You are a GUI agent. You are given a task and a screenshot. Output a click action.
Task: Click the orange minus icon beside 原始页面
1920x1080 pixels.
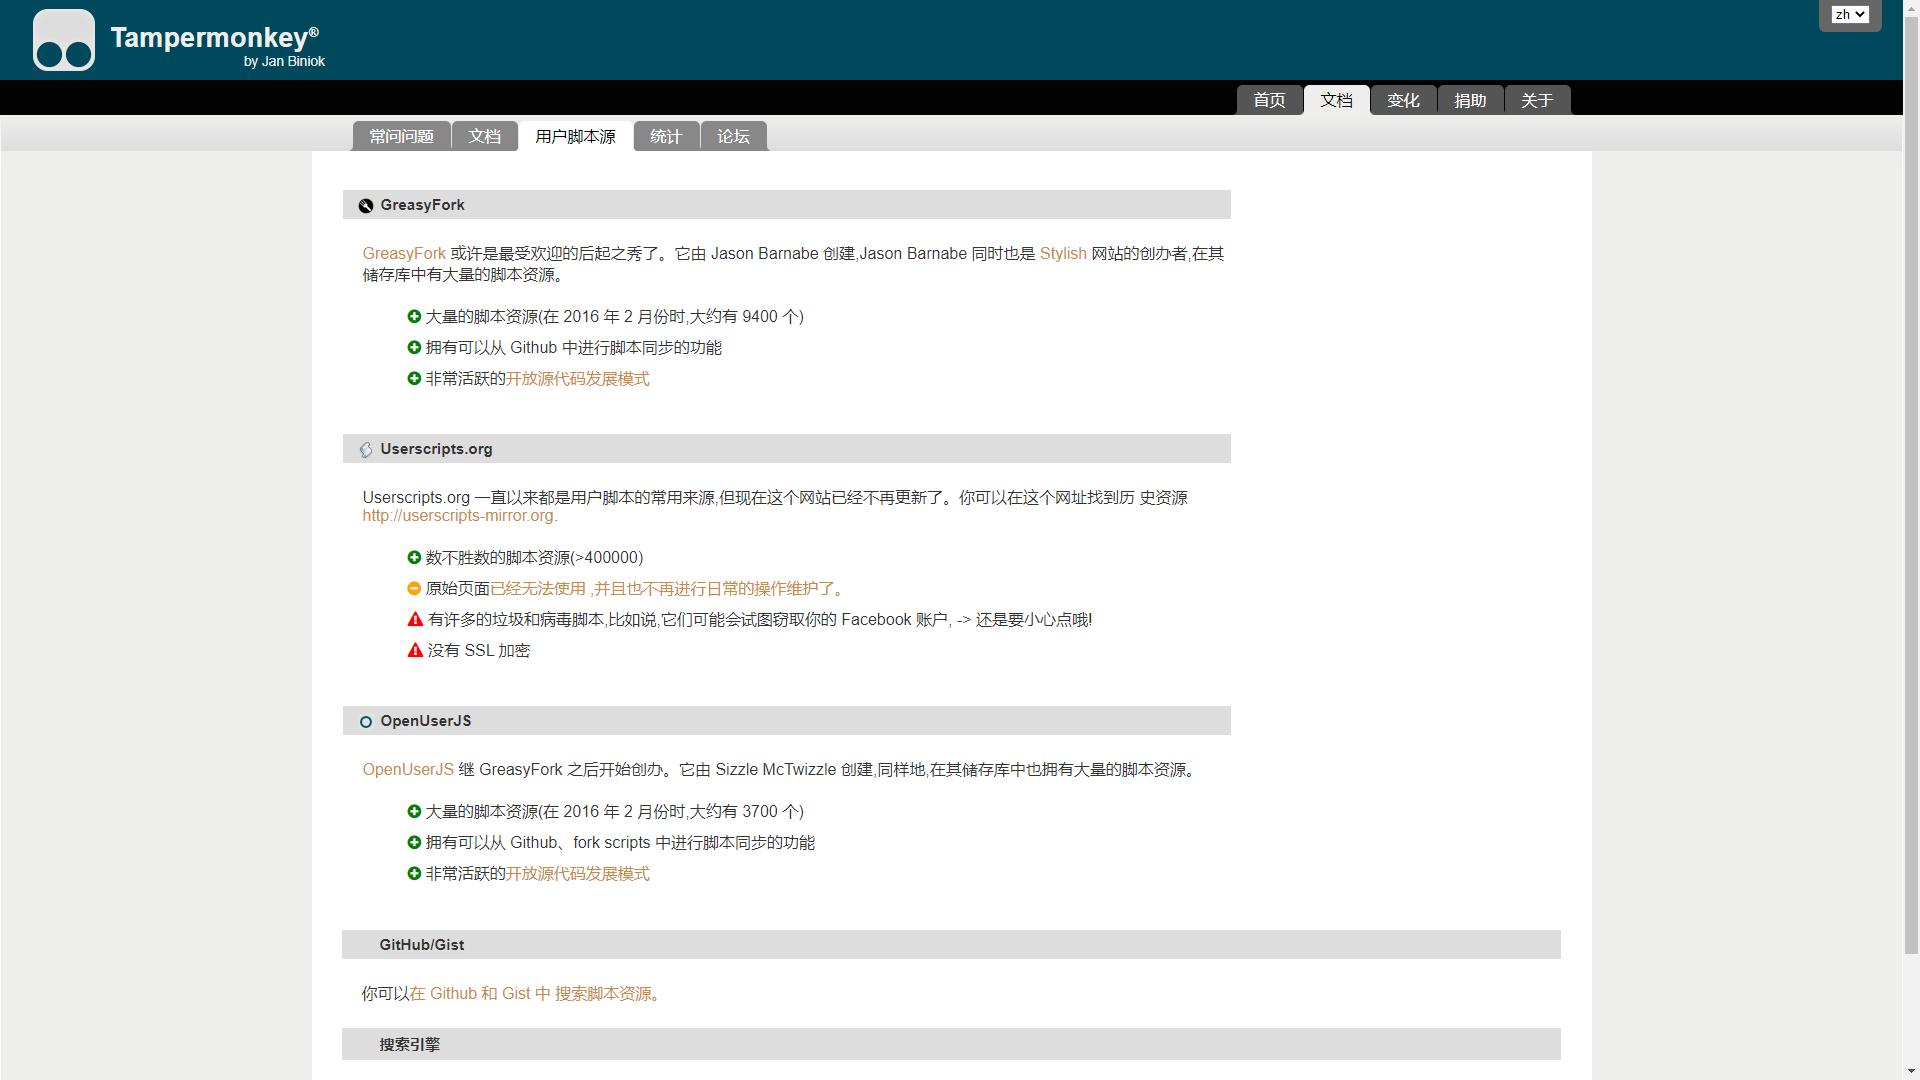[x=414, y=589]
